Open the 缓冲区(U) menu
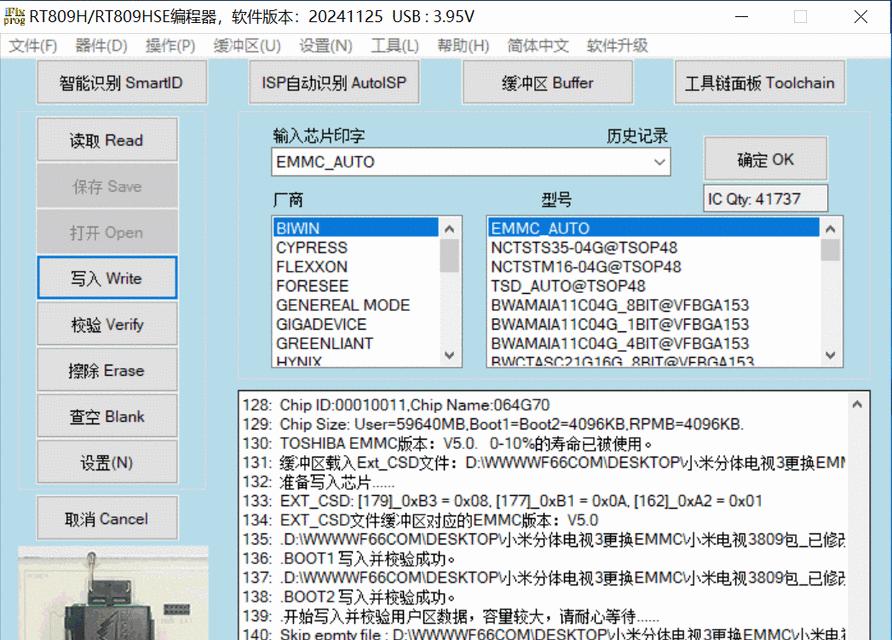892x640 pixels. 247,46
